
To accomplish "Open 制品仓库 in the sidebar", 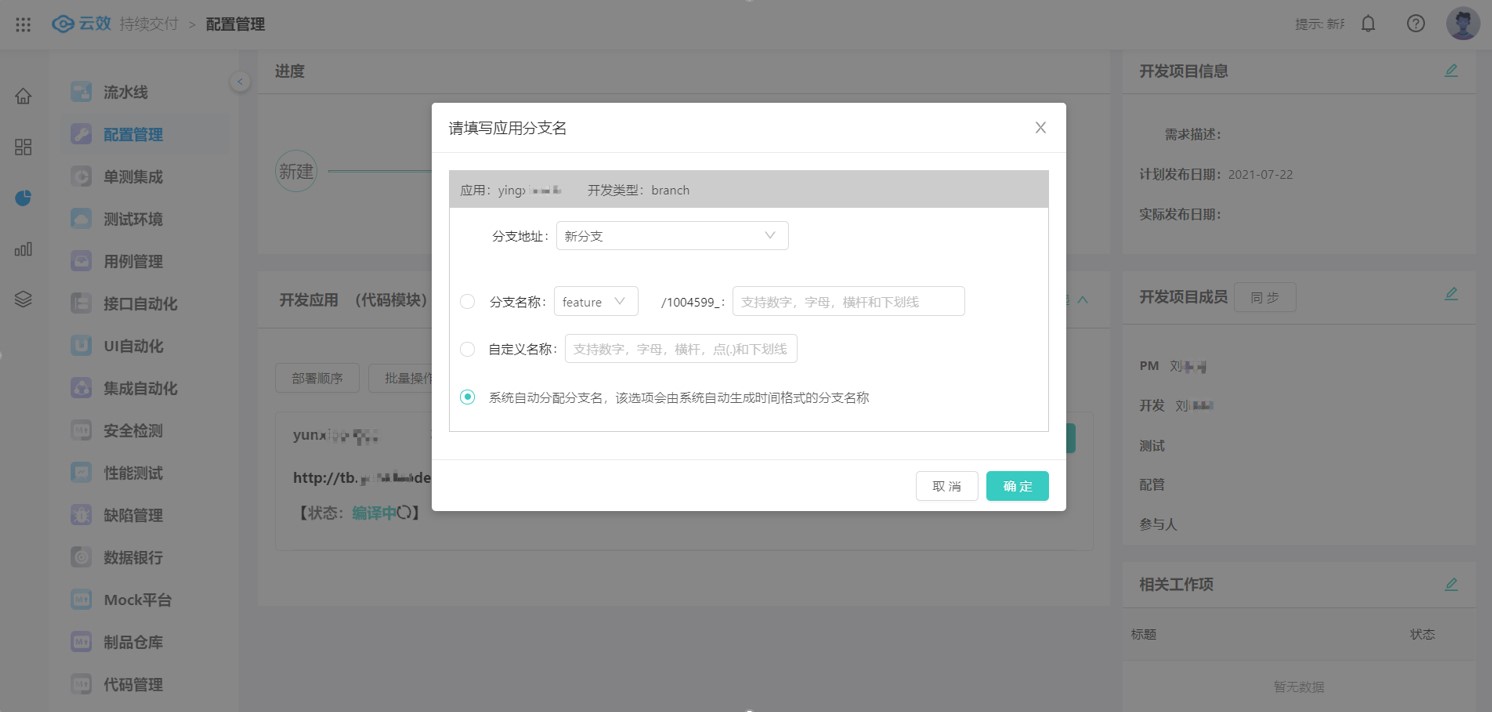I will click(133, 642).
